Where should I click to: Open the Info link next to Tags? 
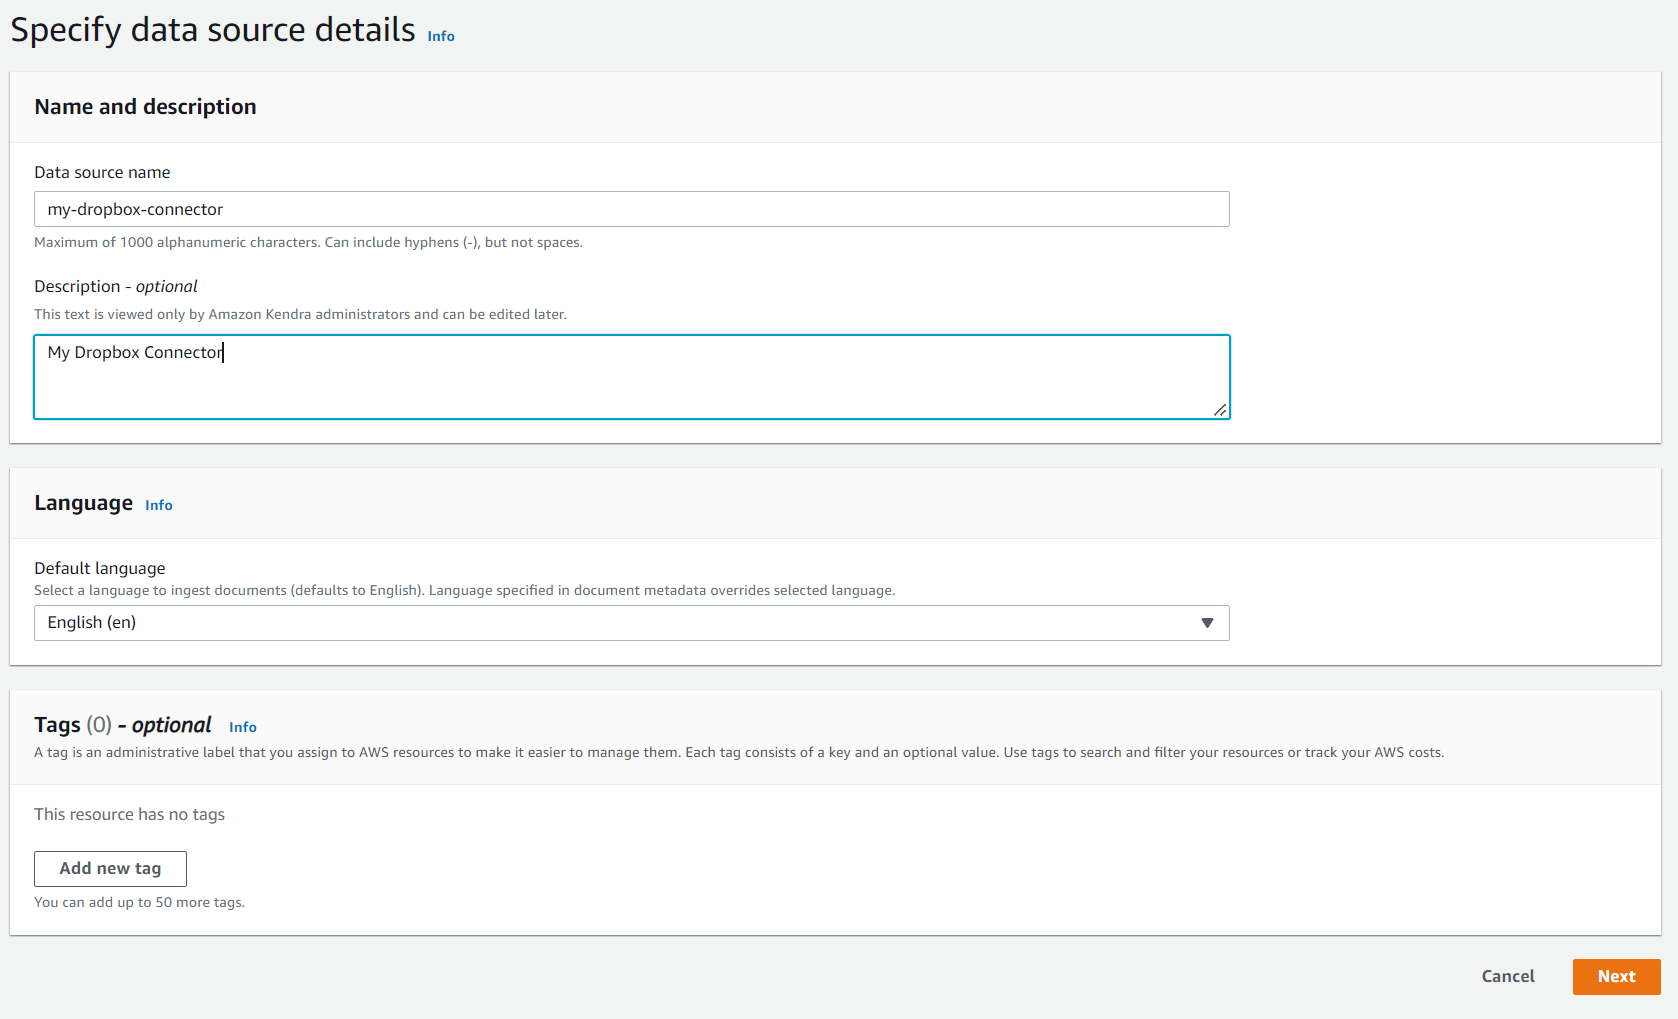coord(242,727)
